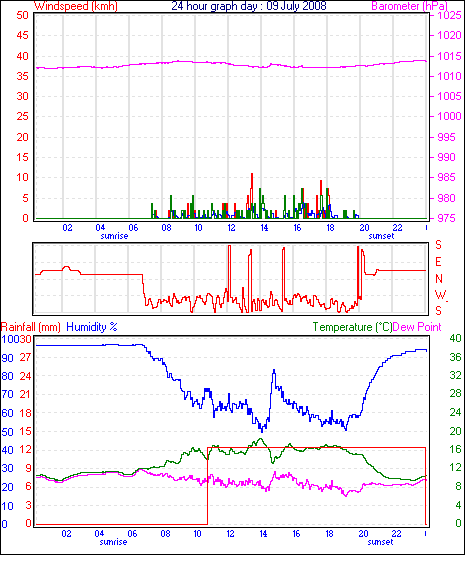The height and width of the screenshot is (563, 466).
Task: Click the sunrise label under top graph
Action: tap(114, 236)
